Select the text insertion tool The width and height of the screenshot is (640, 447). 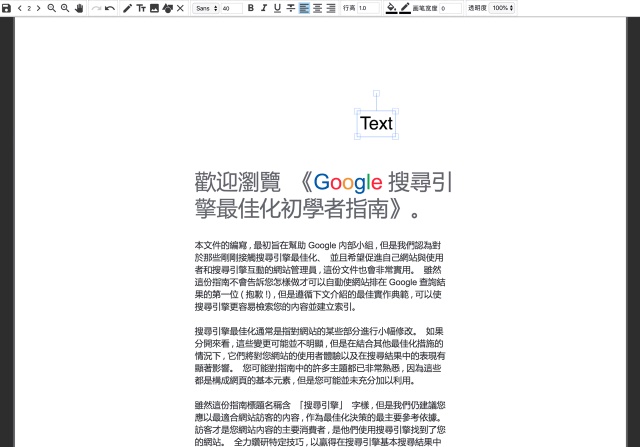point(141,8)
